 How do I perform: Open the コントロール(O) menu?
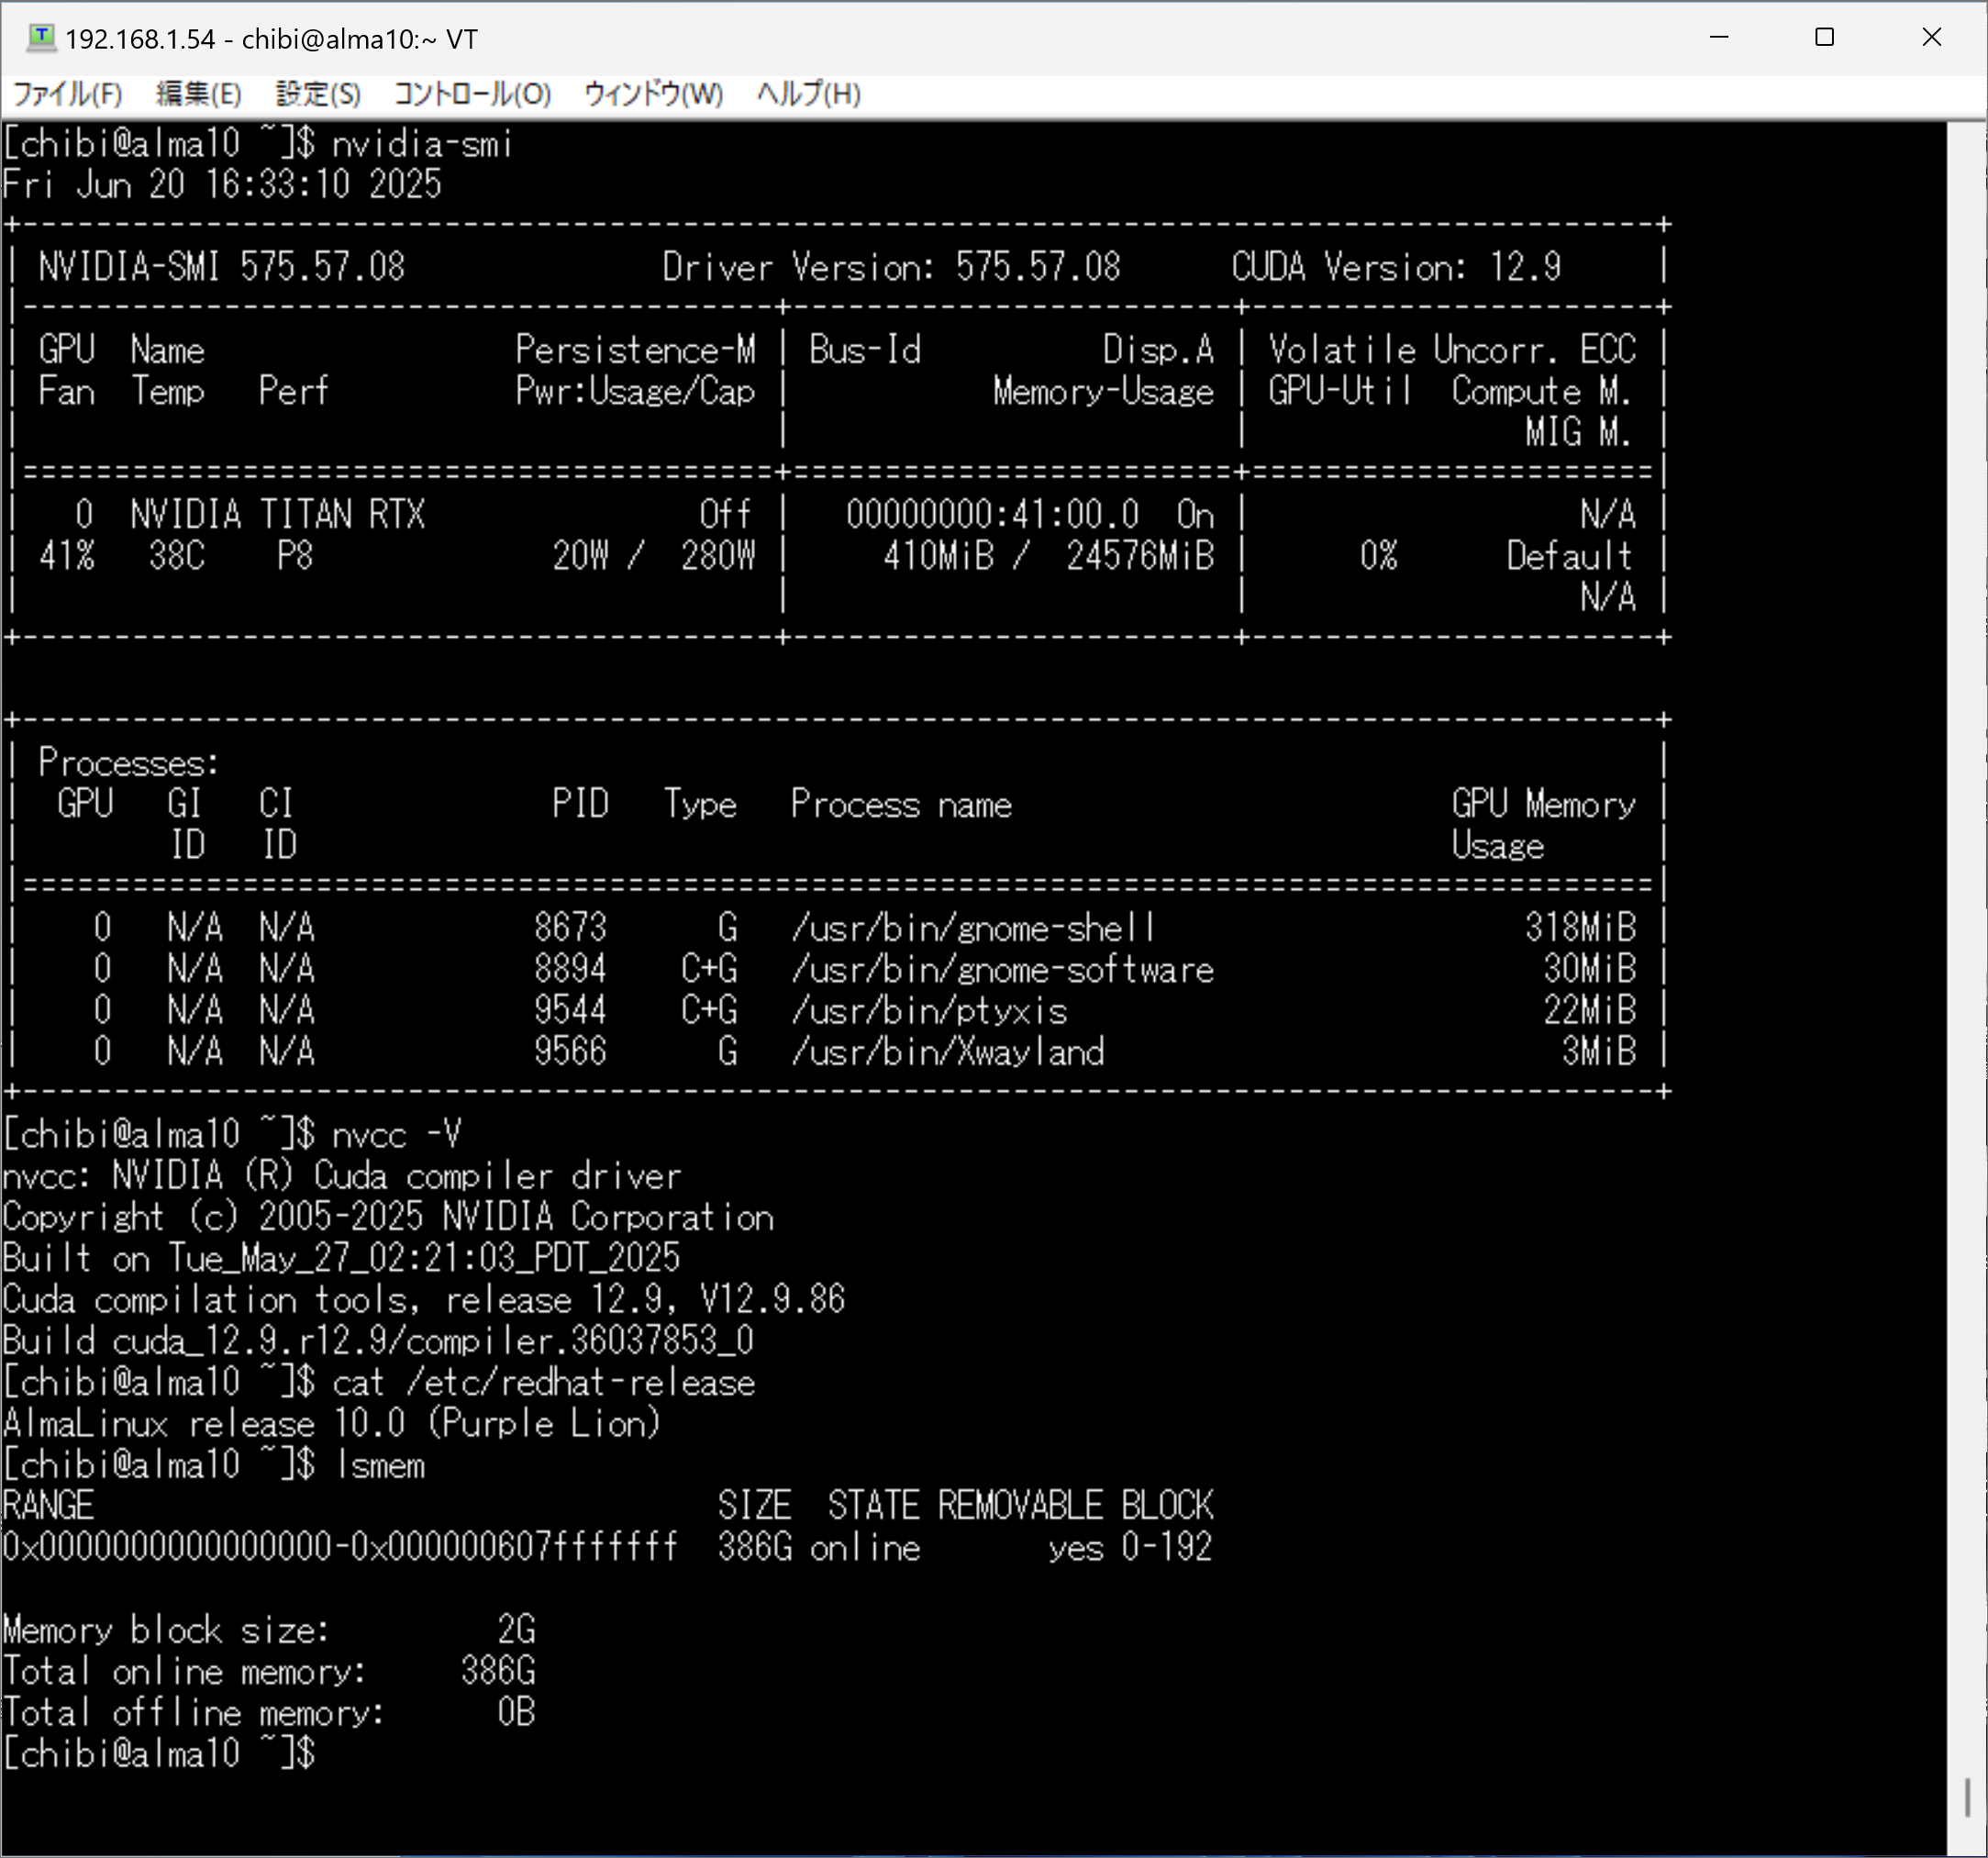pos(471,94)
